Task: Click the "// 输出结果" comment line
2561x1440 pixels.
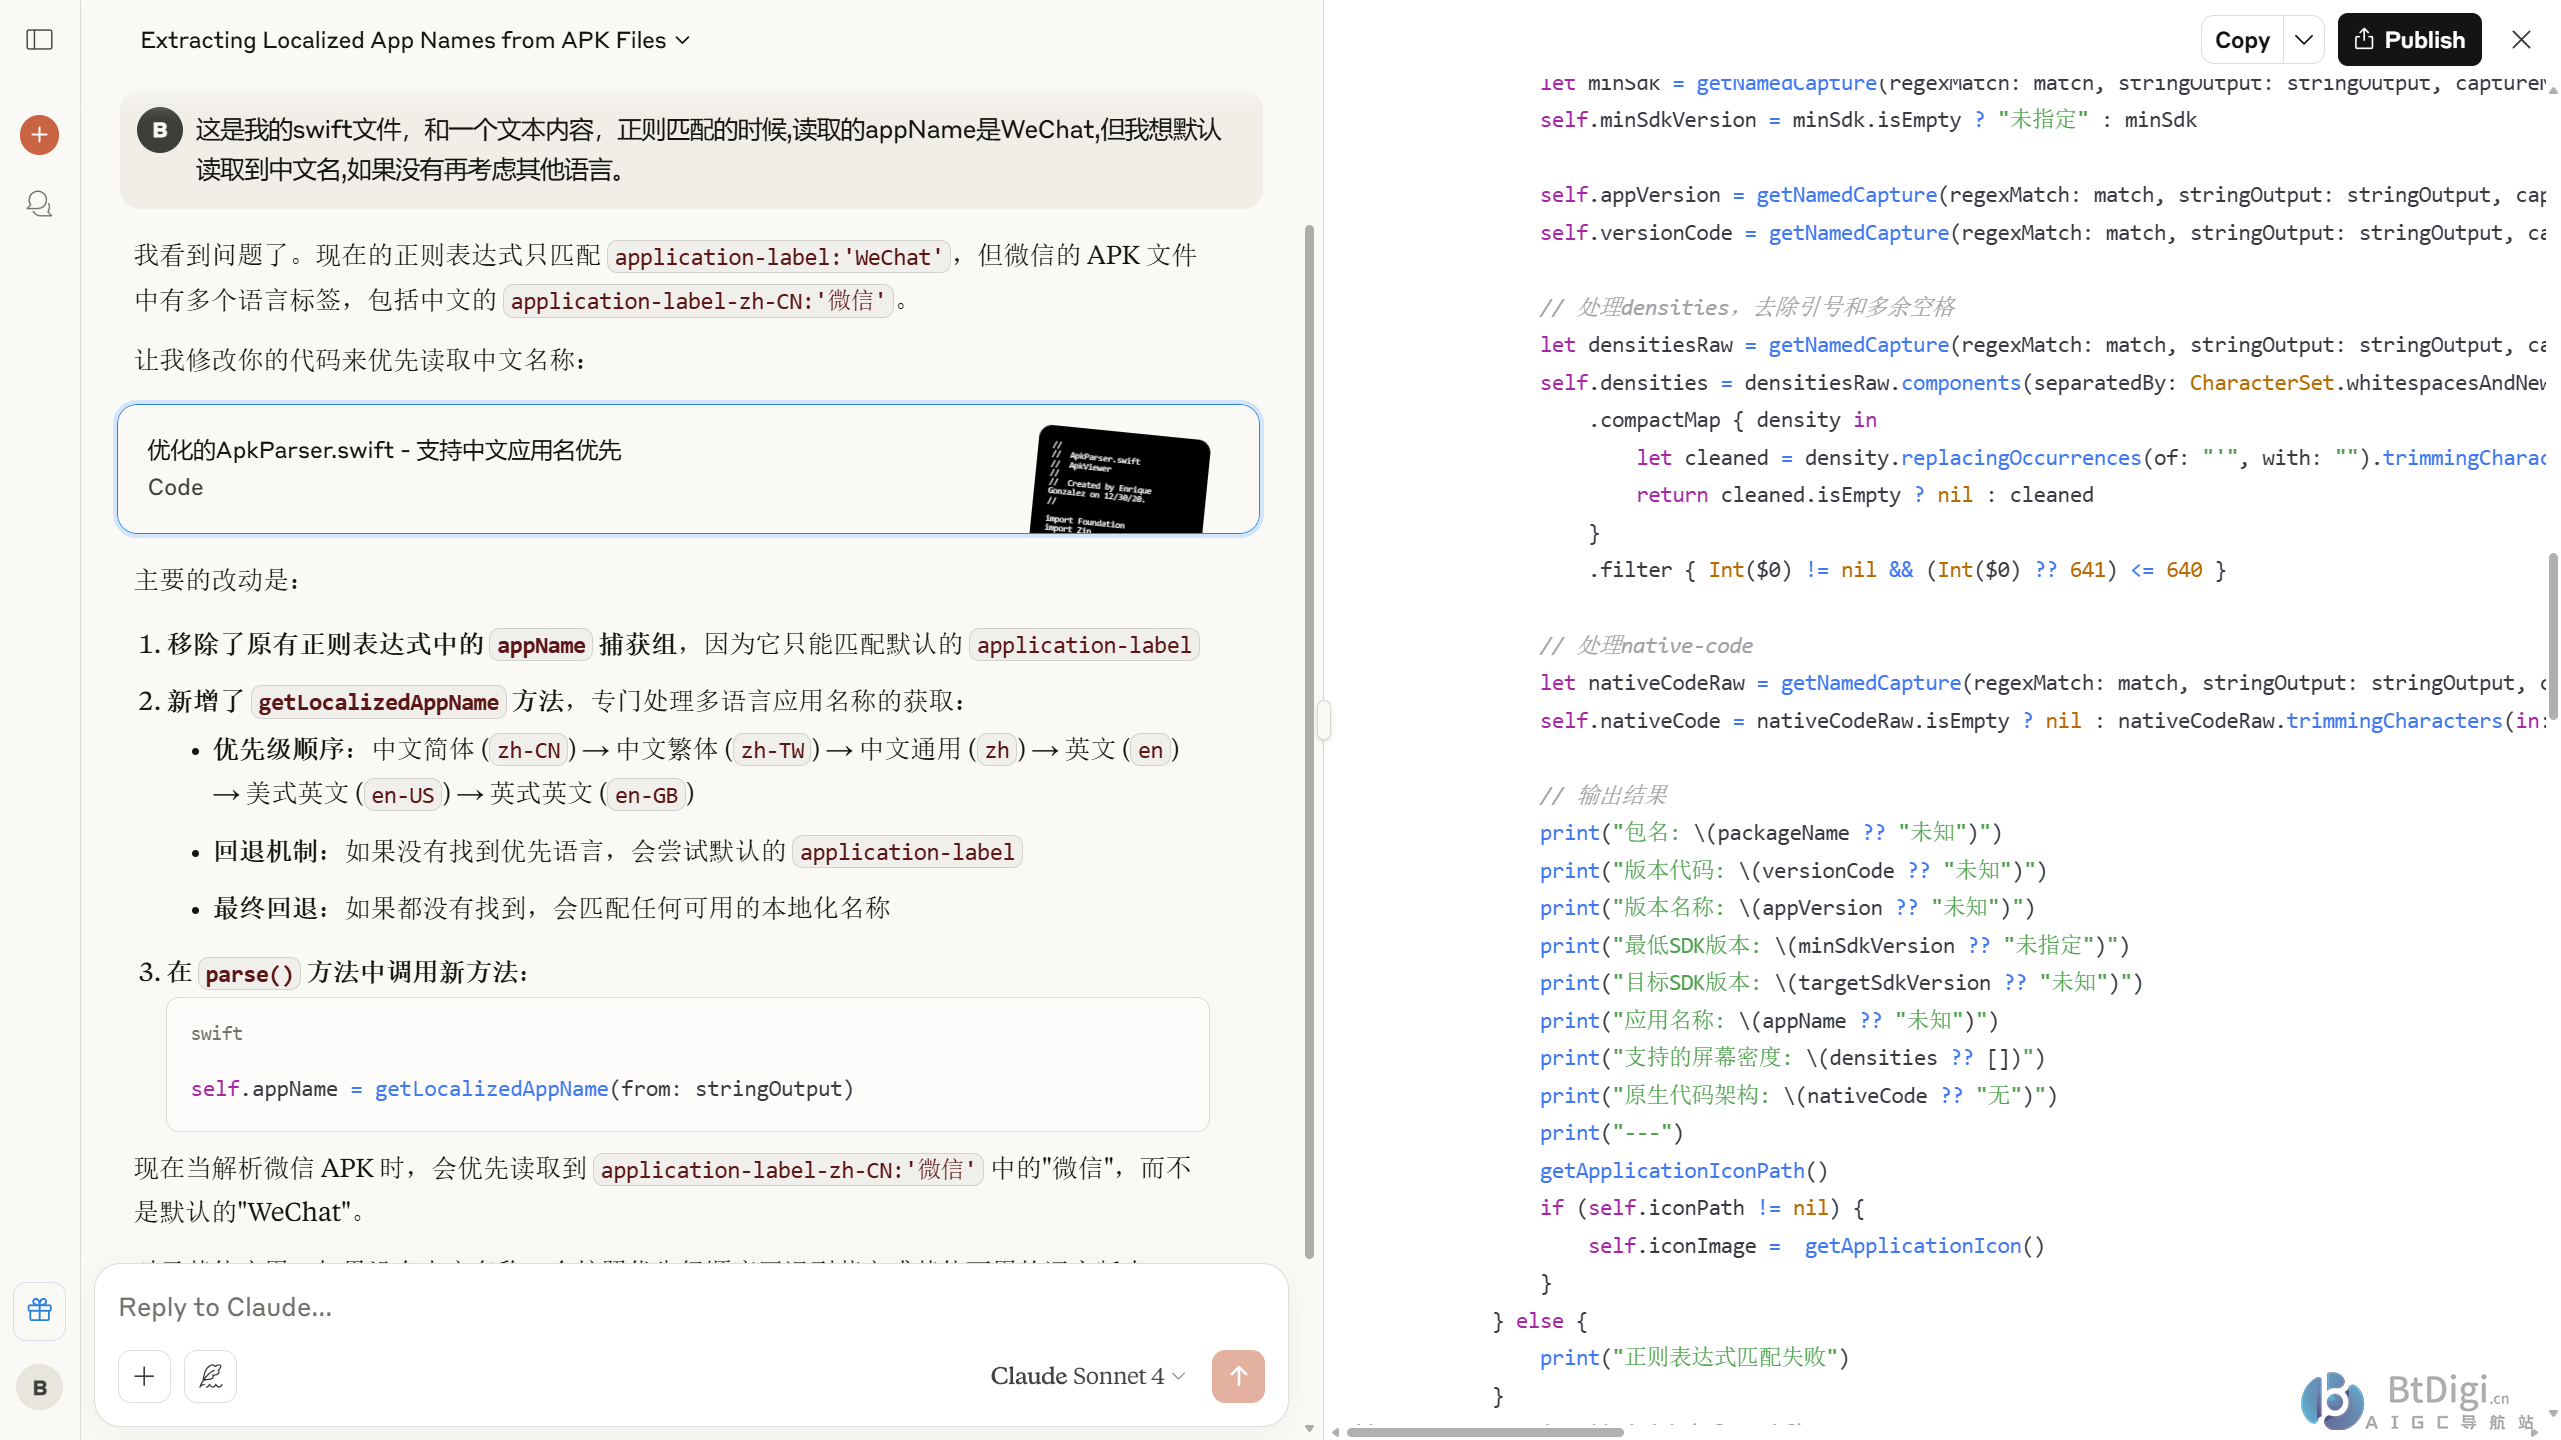Action: 1603,795
